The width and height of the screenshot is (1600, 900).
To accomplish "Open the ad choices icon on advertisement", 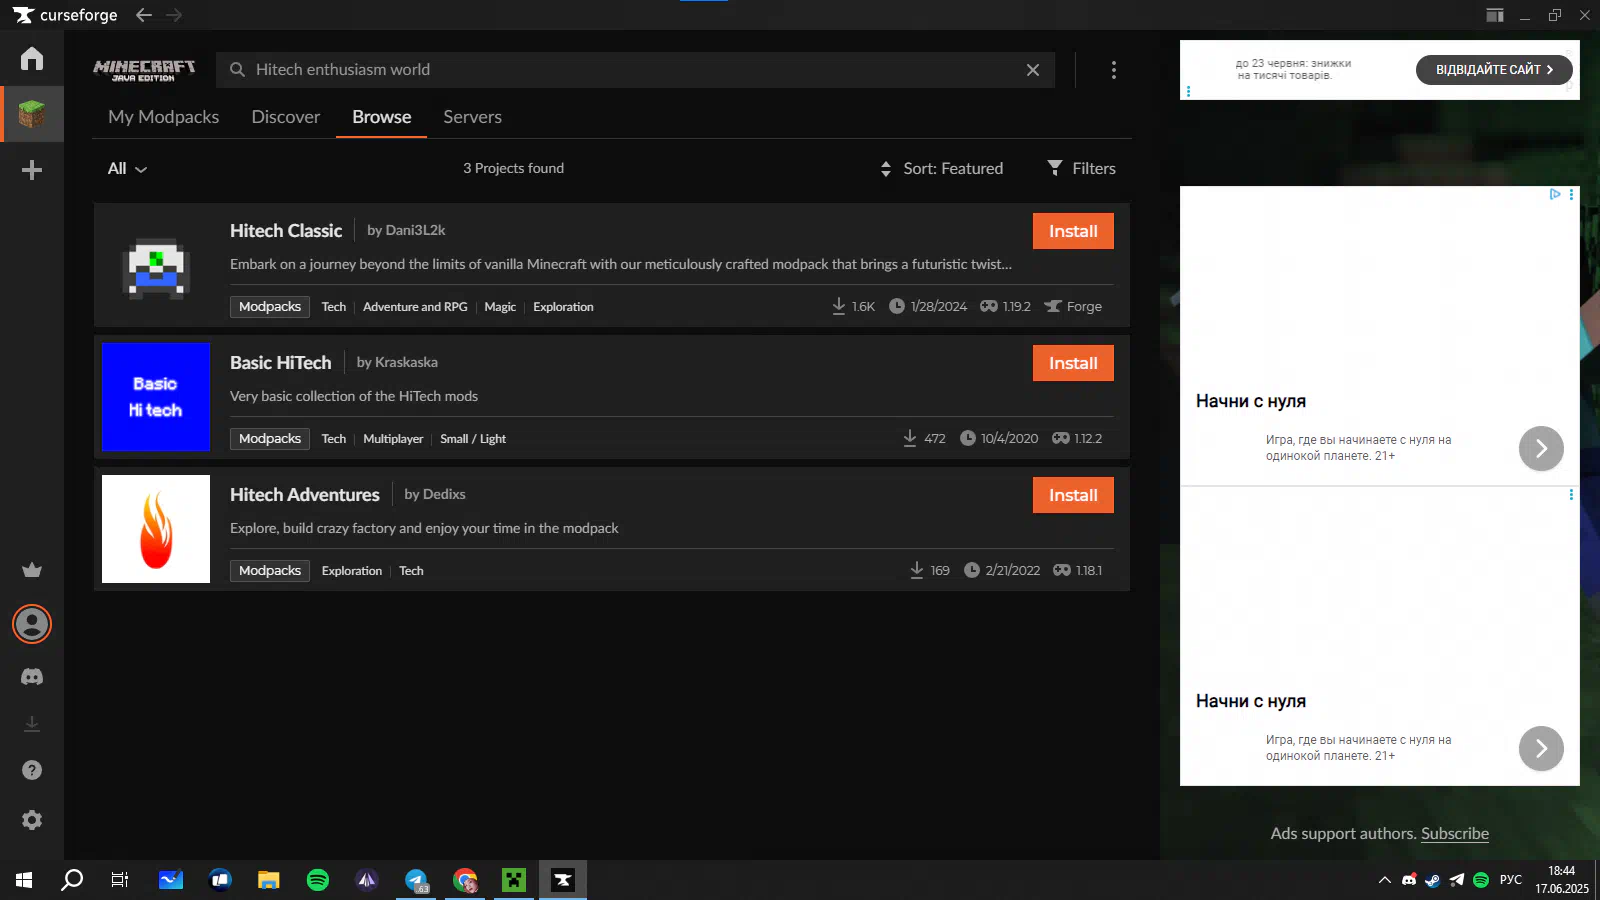I will pos(1555,194).
